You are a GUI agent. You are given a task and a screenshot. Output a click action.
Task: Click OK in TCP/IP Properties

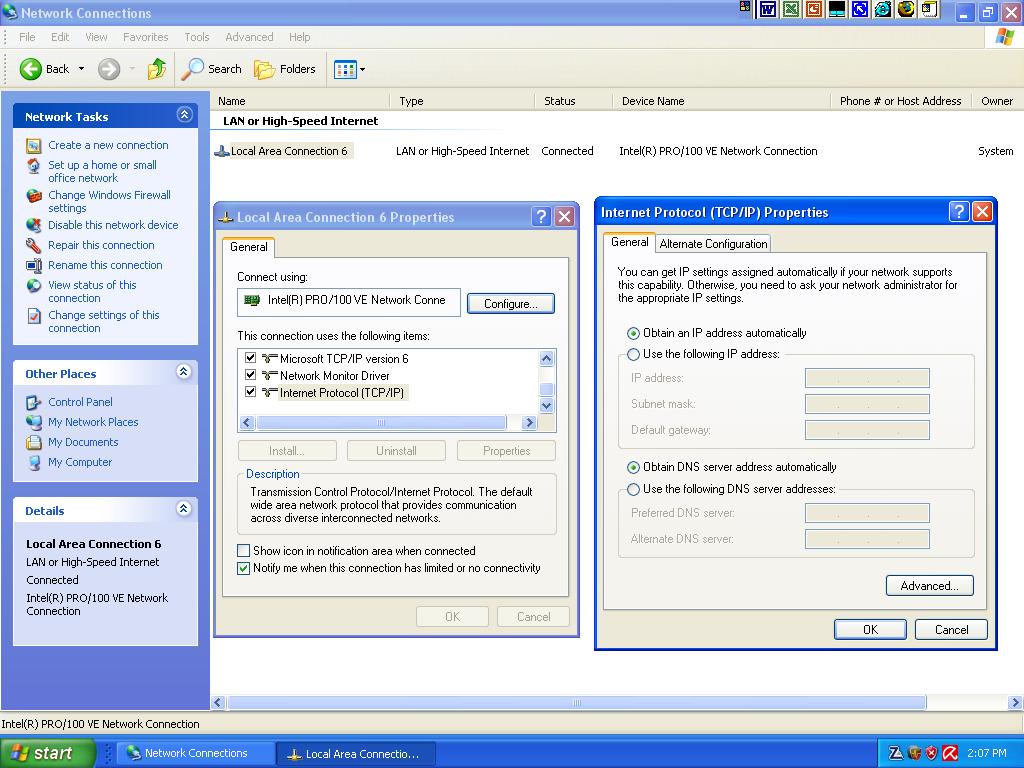click(x=870, y=630)
